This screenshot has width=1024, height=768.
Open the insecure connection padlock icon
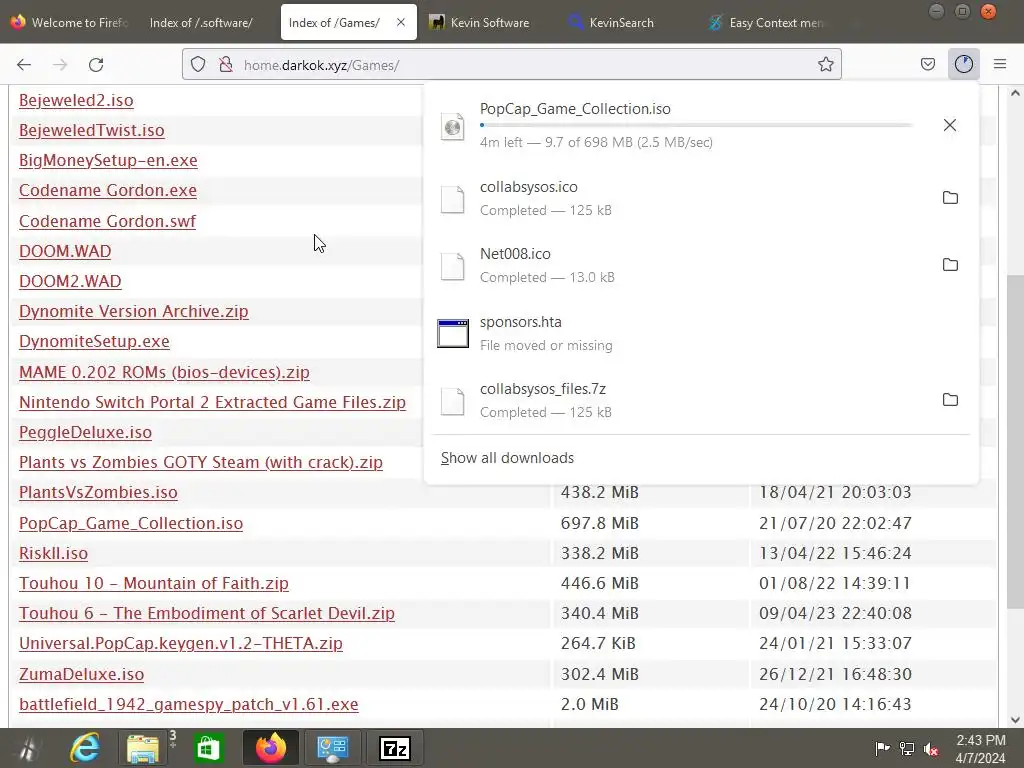pos(226,65)
